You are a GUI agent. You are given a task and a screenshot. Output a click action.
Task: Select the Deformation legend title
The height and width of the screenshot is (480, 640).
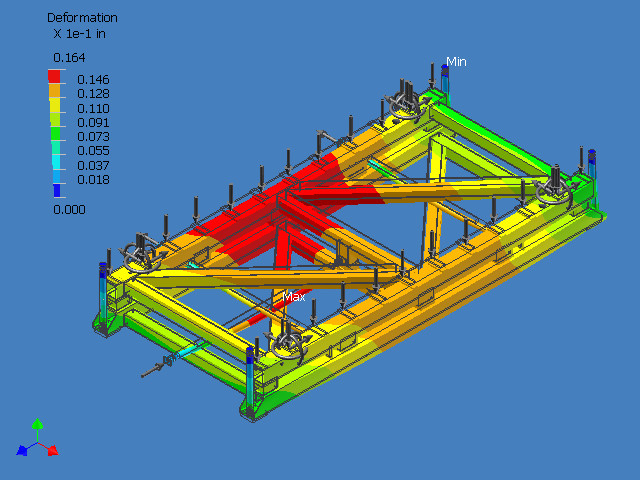[82, 18]
